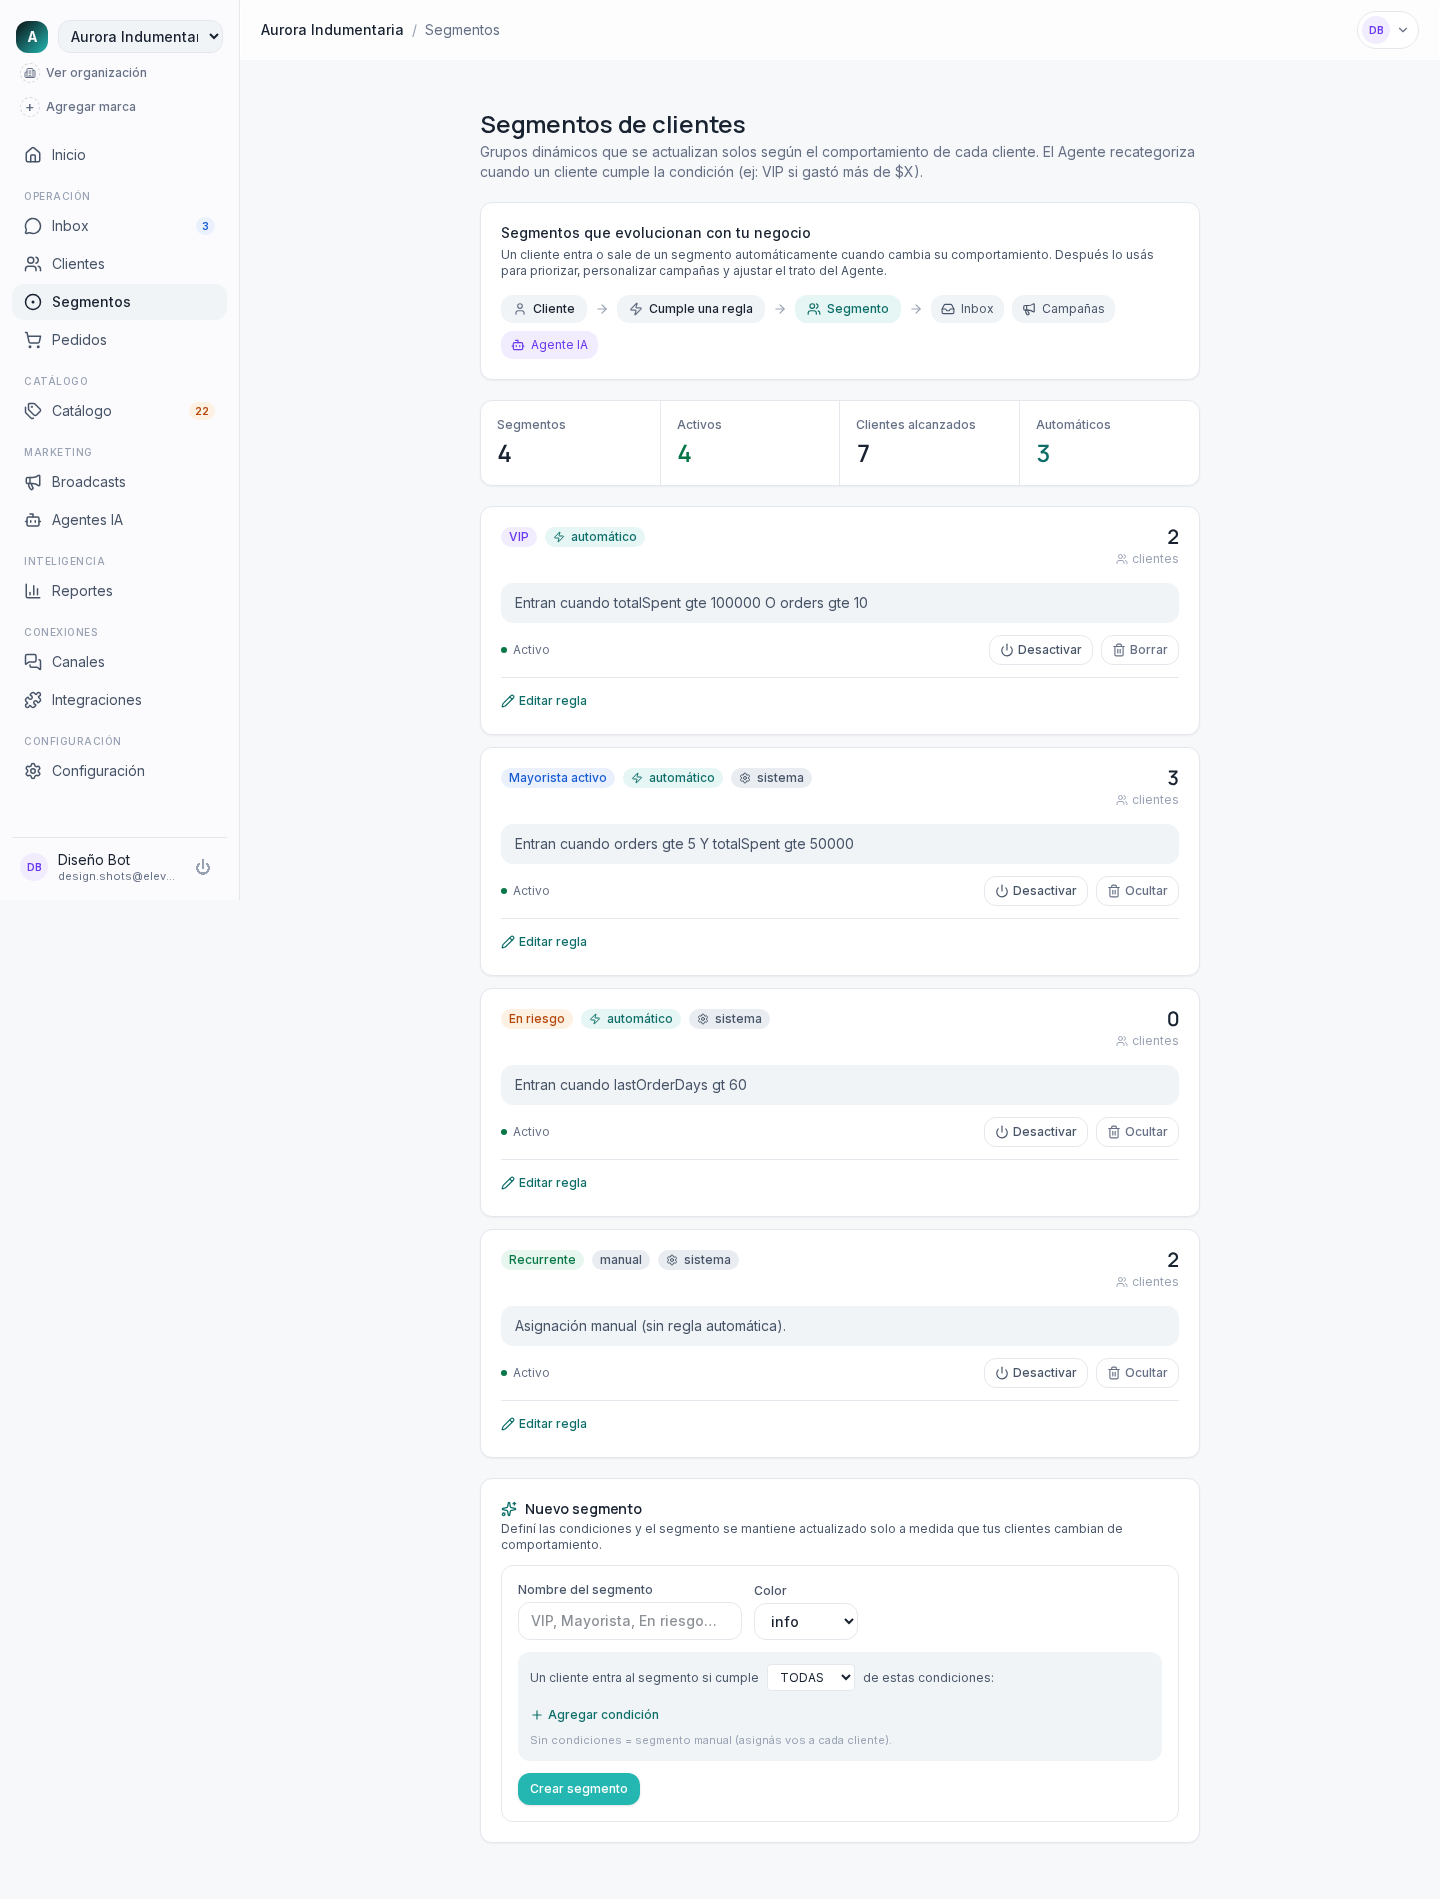
Task: Click the Canales chat icon
Action: pos(33,662)
